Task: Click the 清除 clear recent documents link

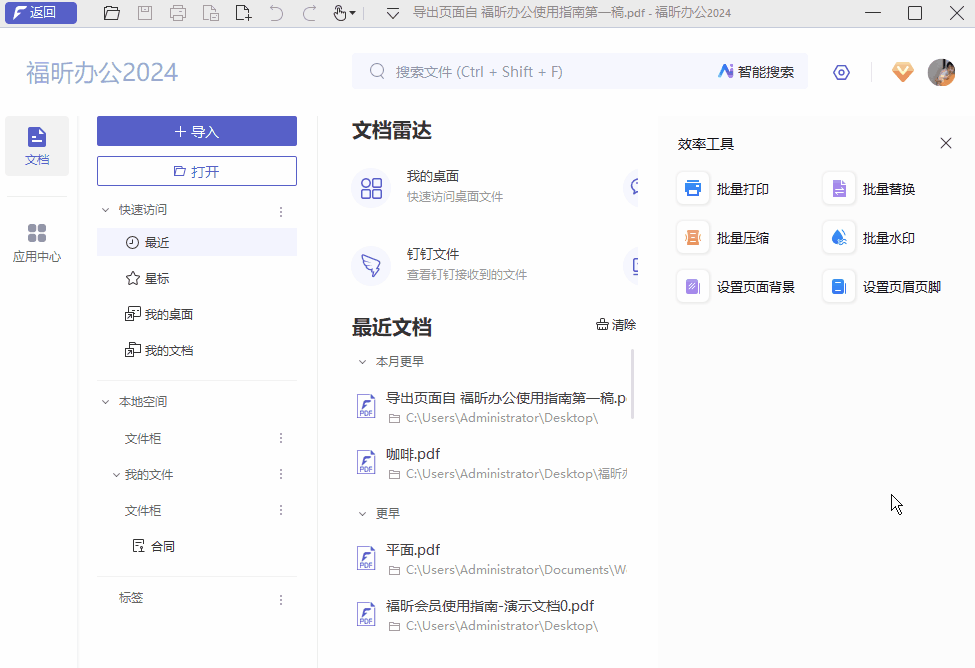Action: click(614, 324)
